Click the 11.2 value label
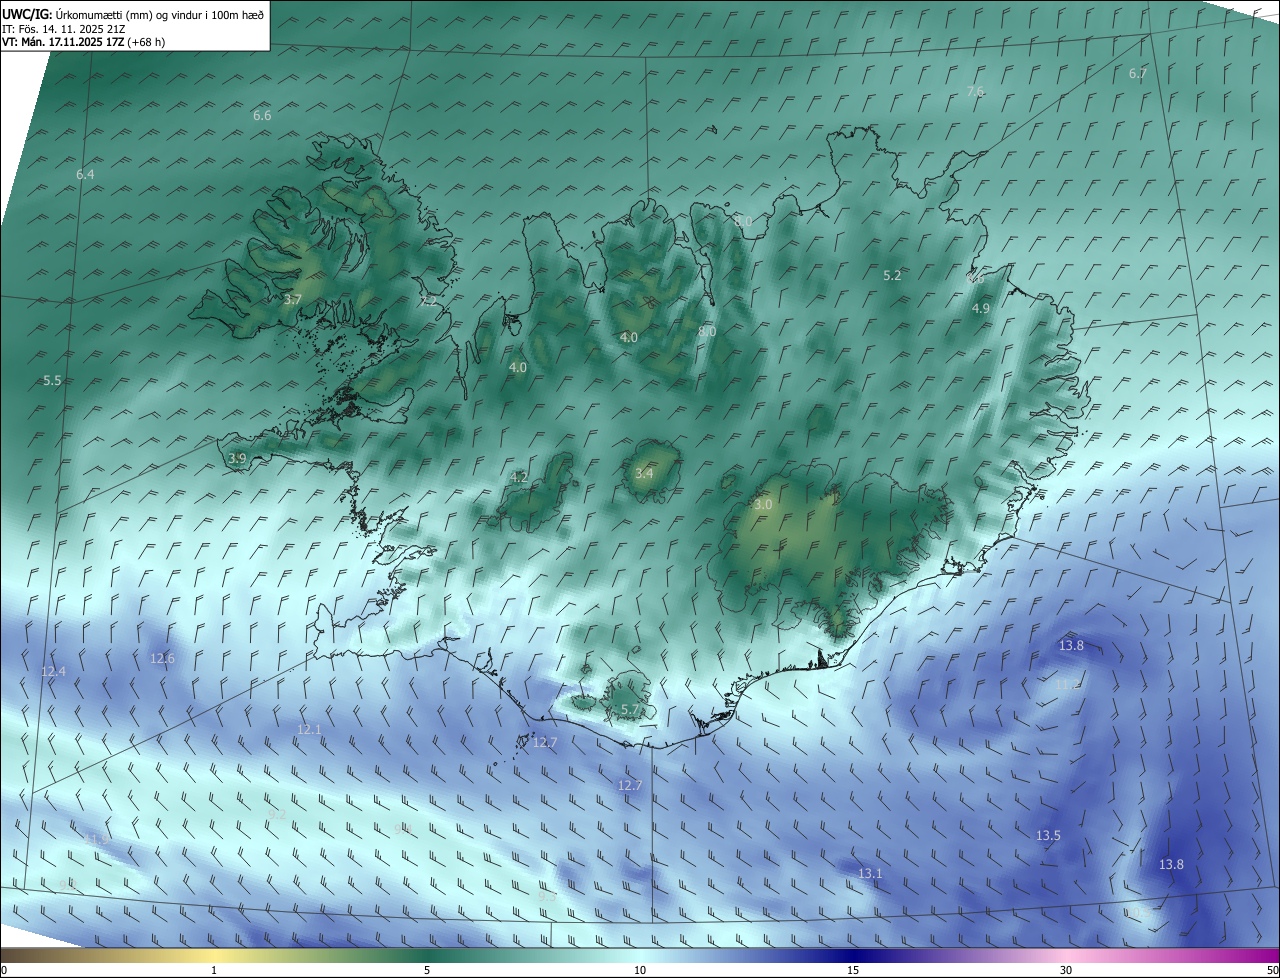1280x978 pixels. click(1068, 684)
